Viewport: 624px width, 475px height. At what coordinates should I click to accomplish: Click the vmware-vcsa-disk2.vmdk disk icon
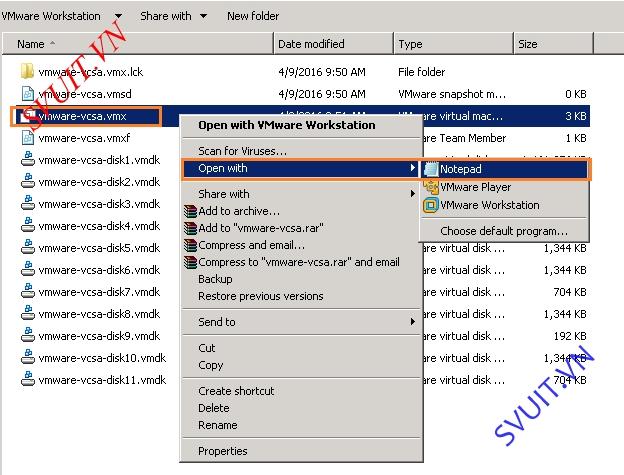27,181
